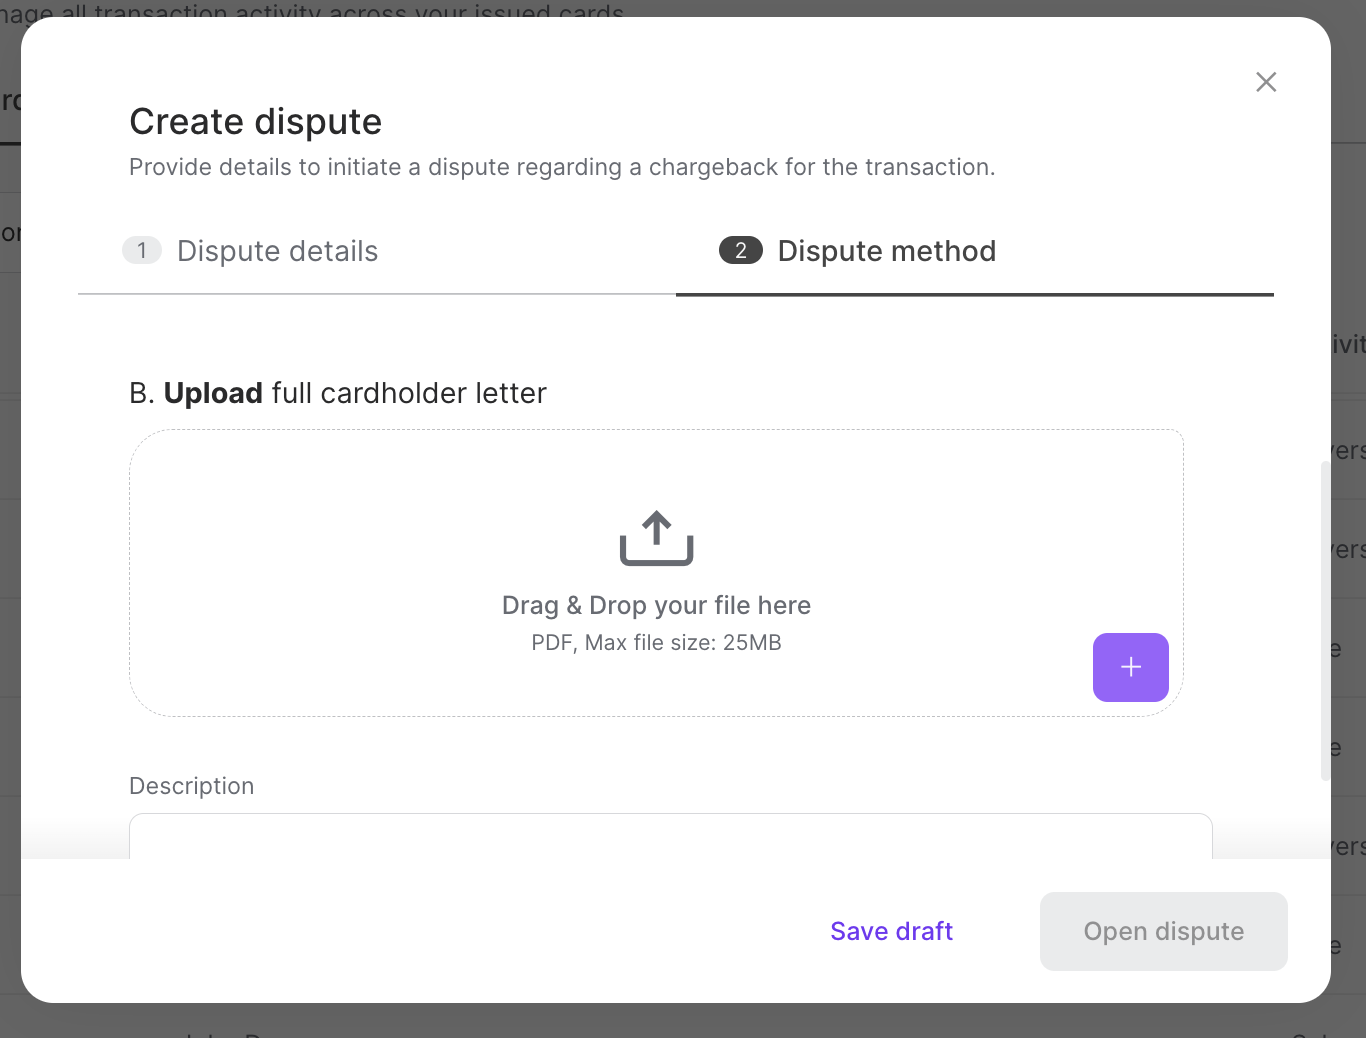The height and width of the screenshot is (1038, 1366).
Task: Select the step 2 number badge
Action: [x=740, y=250]
